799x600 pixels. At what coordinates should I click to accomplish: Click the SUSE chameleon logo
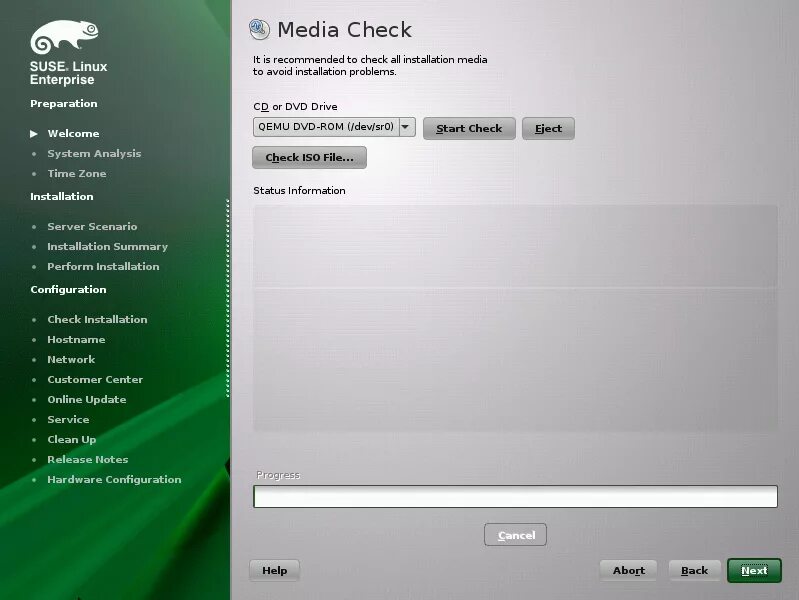[x=64, y=37]
